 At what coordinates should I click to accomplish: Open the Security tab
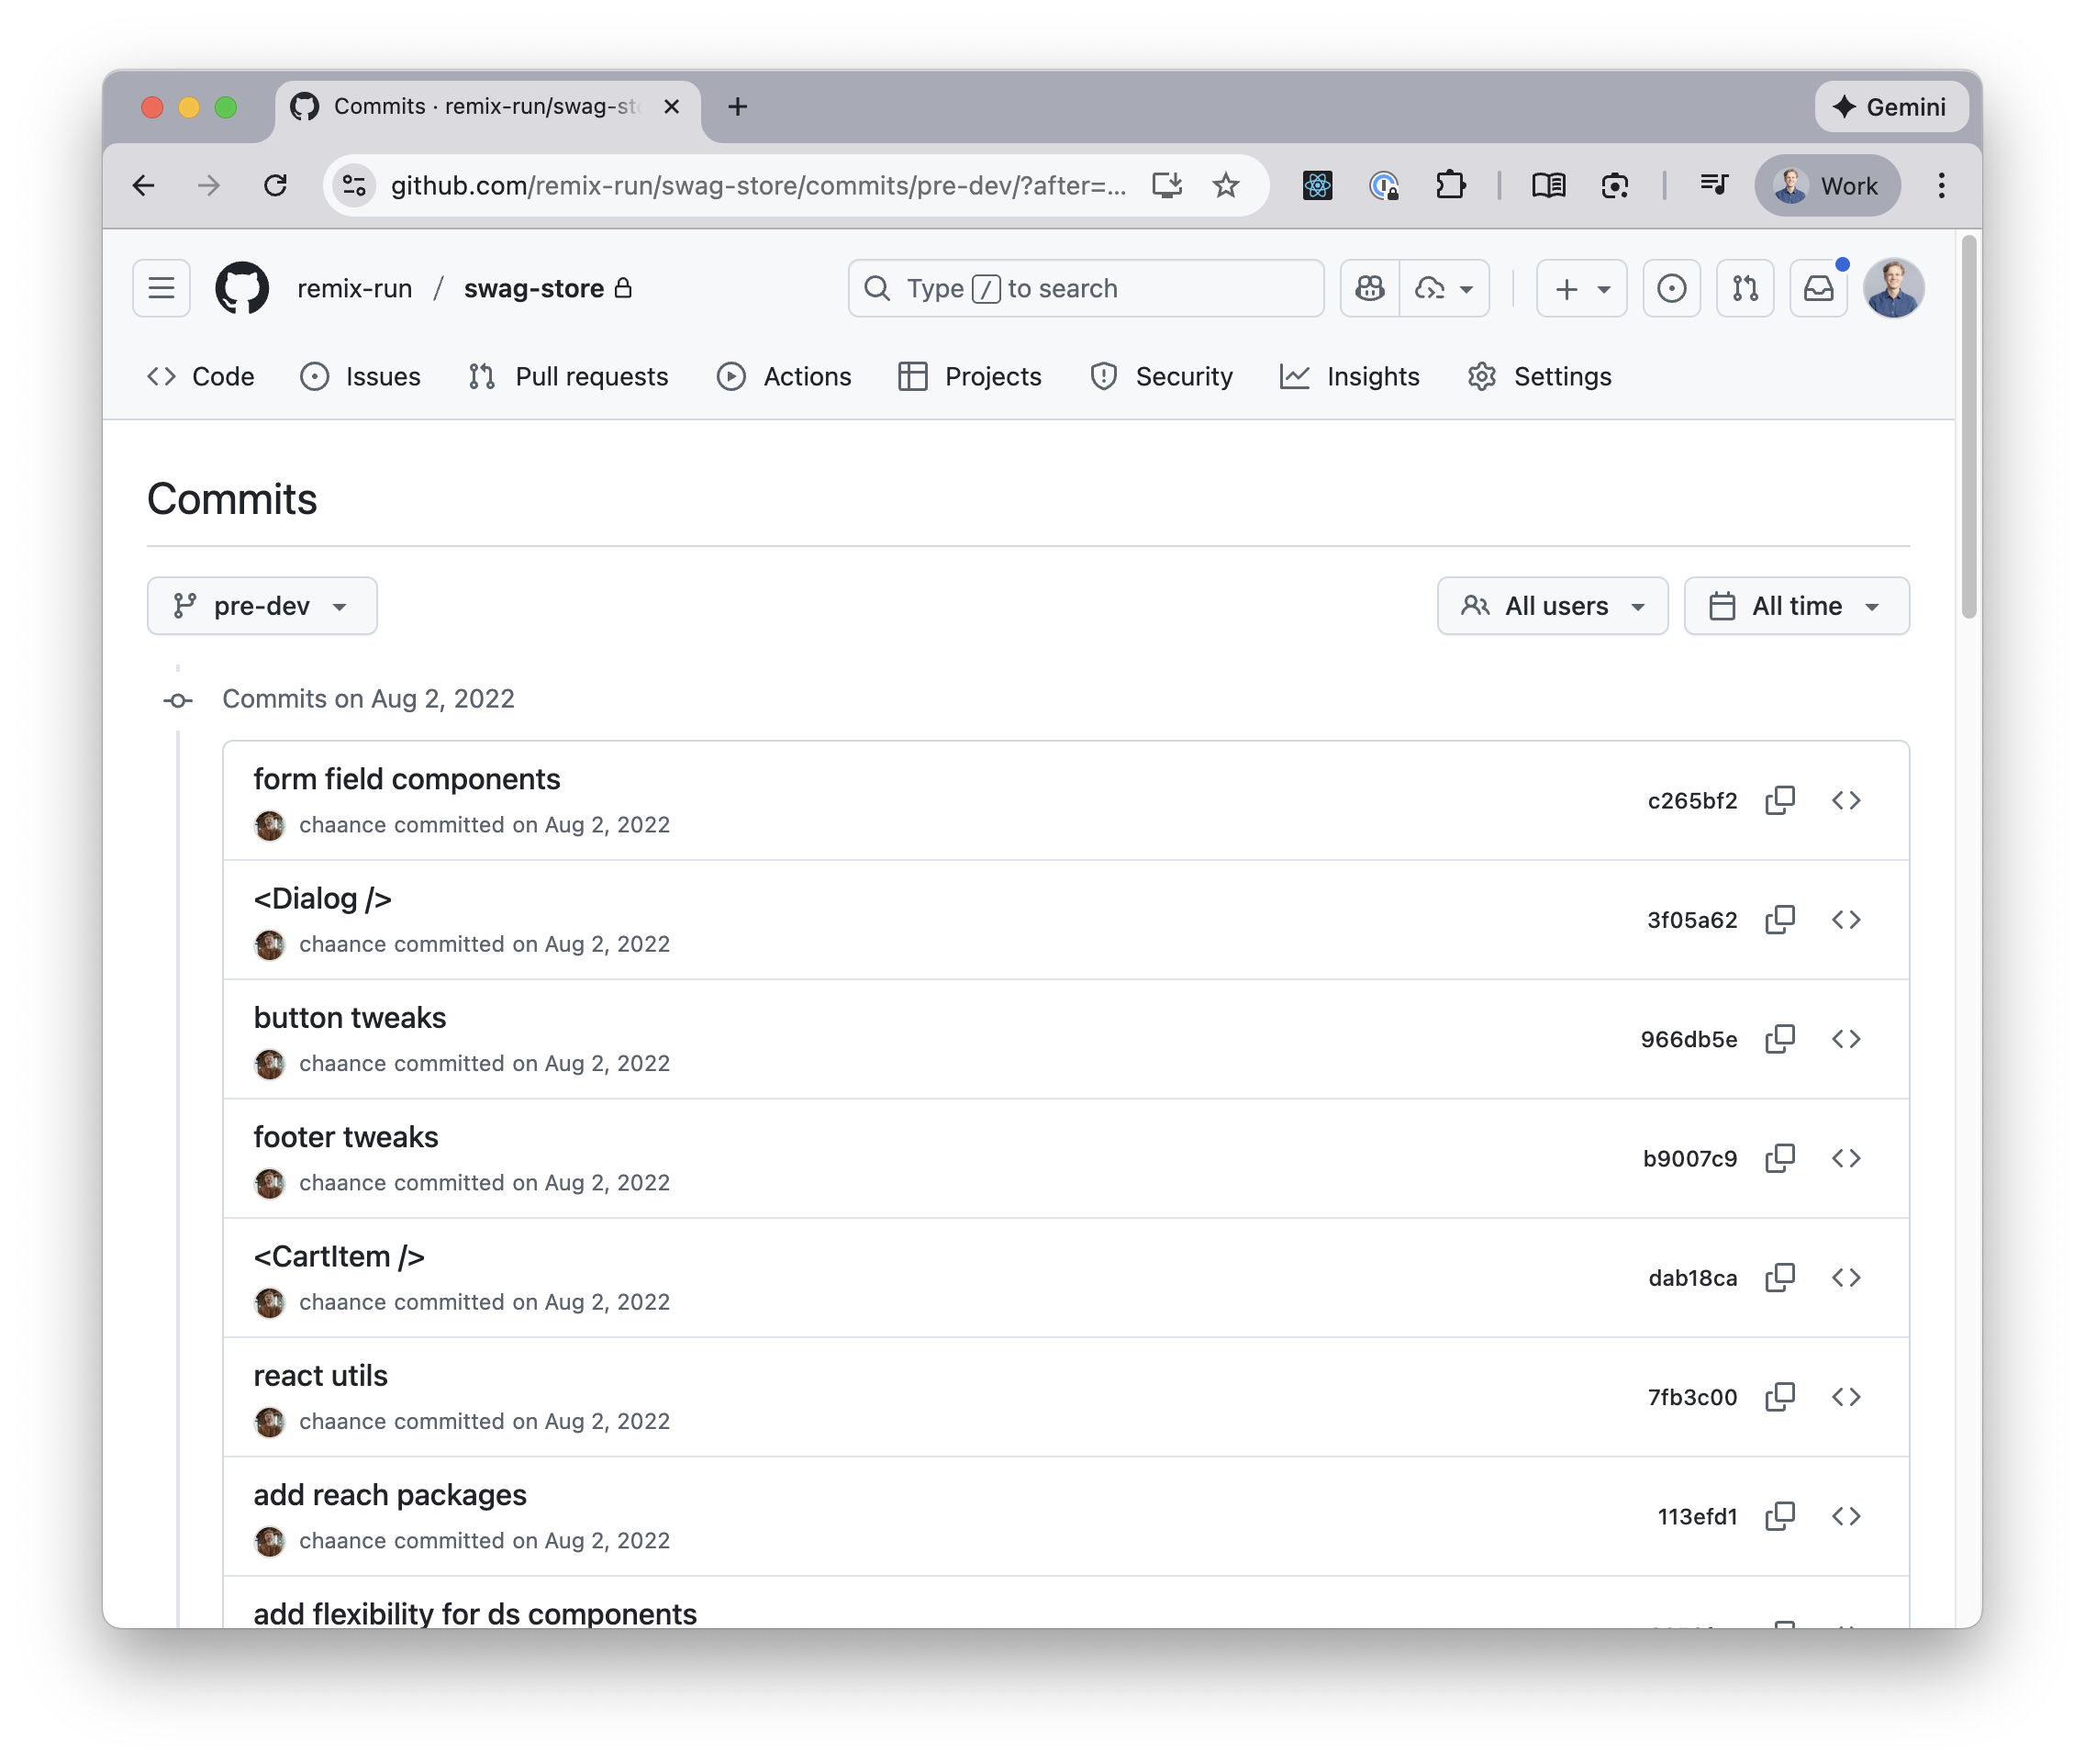point(1162,377)
